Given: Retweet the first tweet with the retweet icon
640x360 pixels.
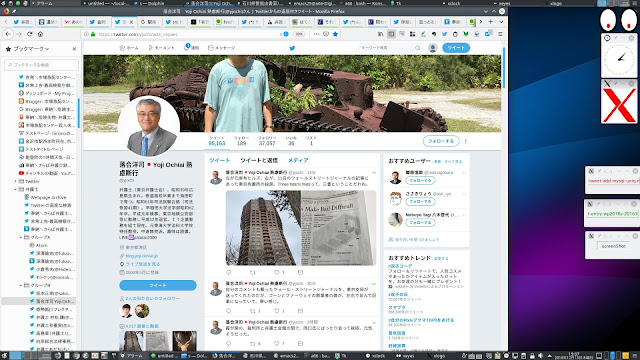Looking at the screenshot, I should (253, 272).
